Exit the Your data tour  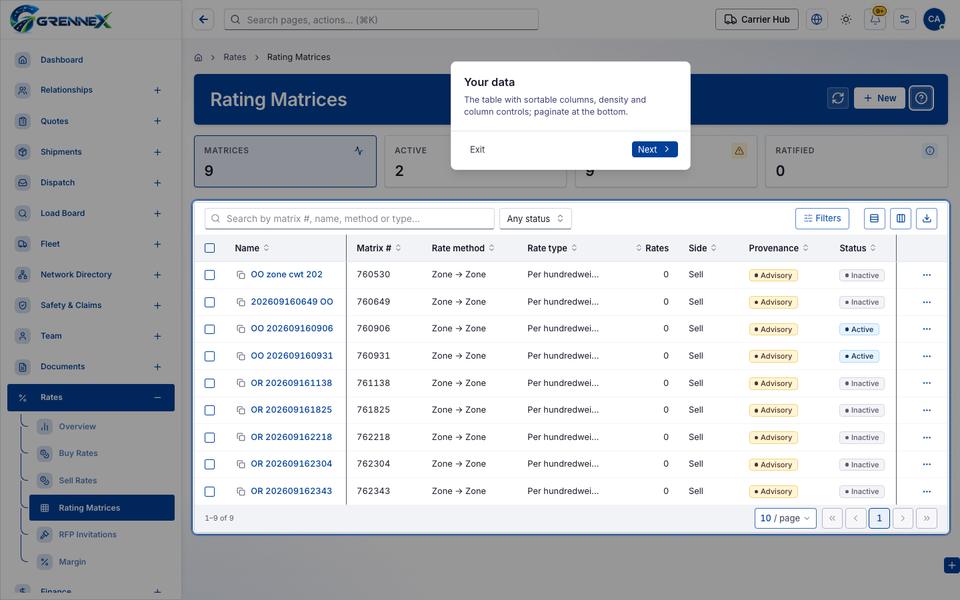[x=477, y=149]
